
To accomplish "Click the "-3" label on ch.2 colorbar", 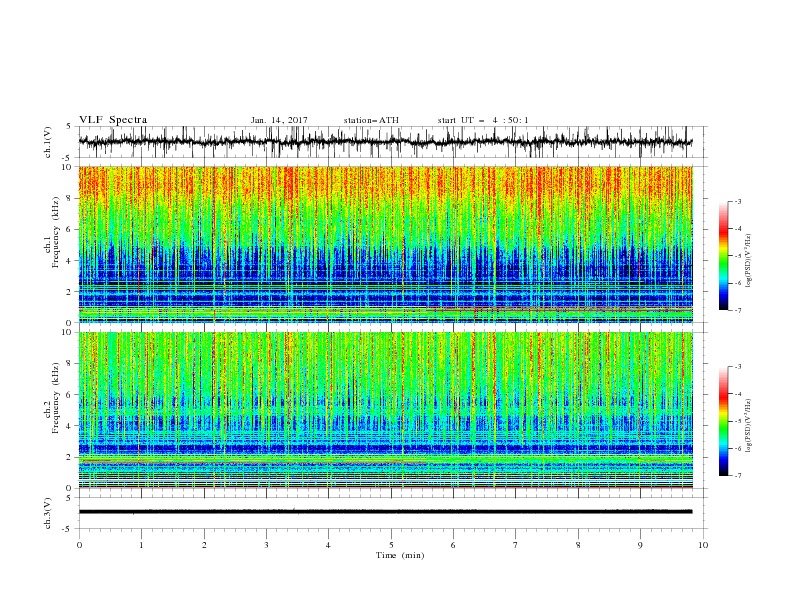I will tap(738, 367).
